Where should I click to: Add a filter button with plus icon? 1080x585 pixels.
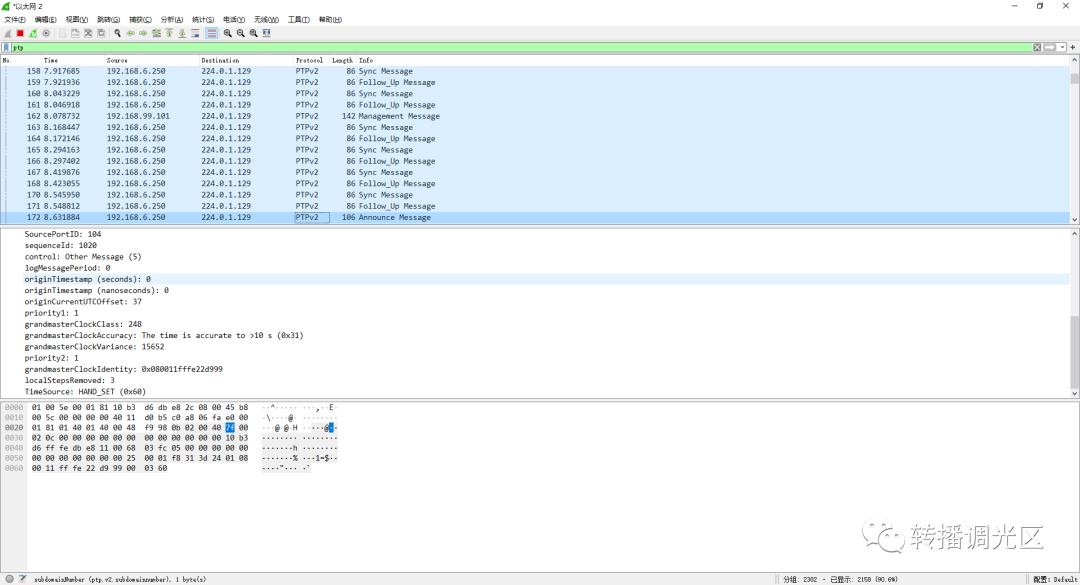tap(1073, 47)
